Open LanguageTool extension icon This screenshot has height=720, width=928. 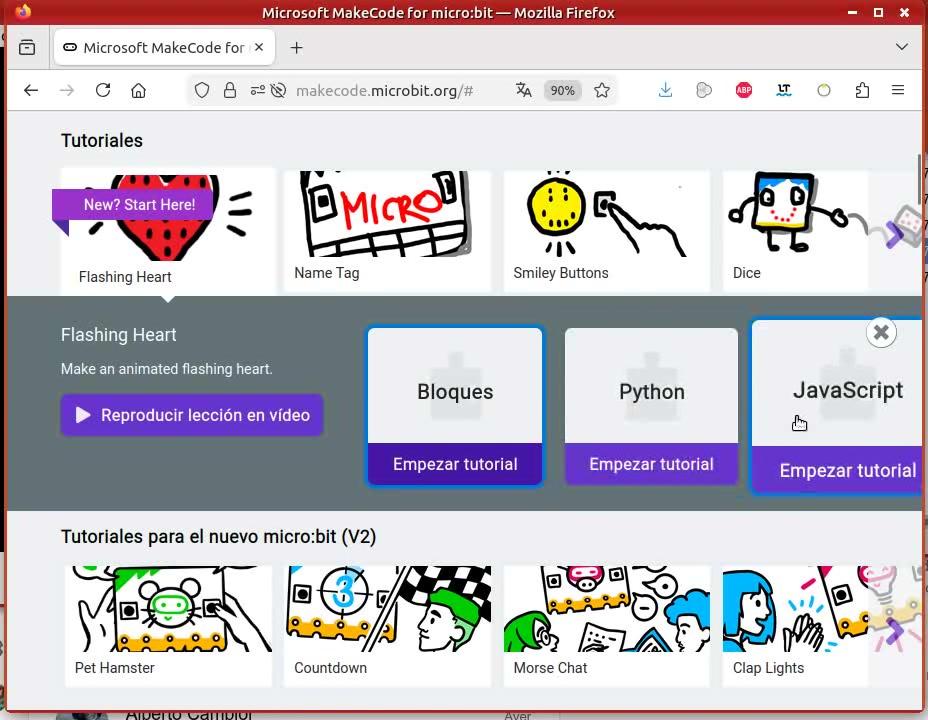point(784,90)
